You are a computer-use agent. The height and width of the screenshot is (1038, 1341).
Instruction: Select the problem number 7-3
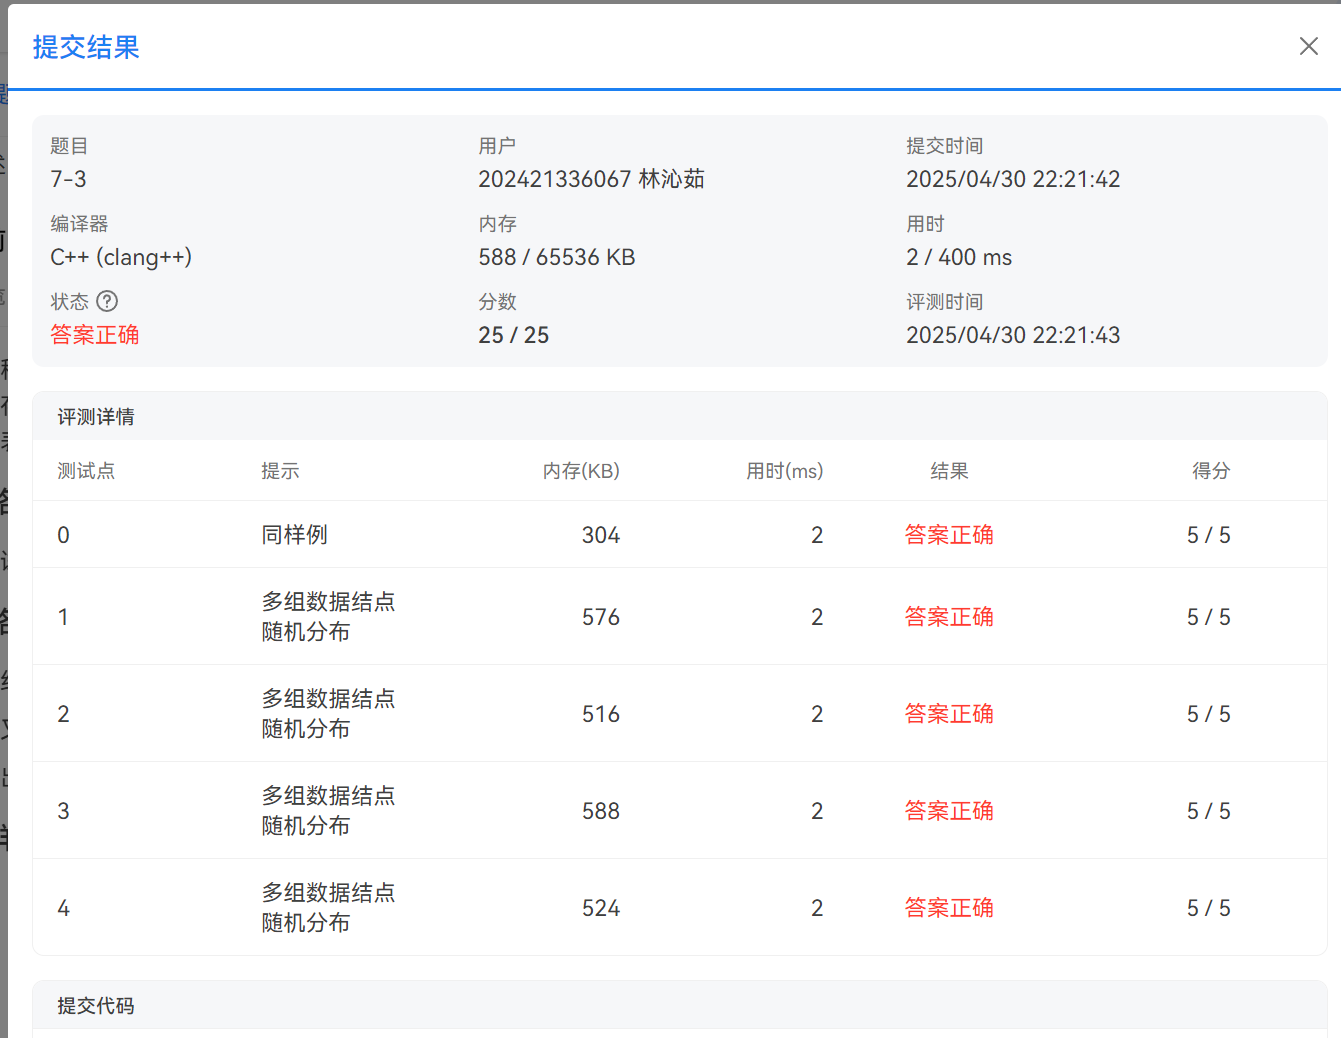(x=69, y=179)
